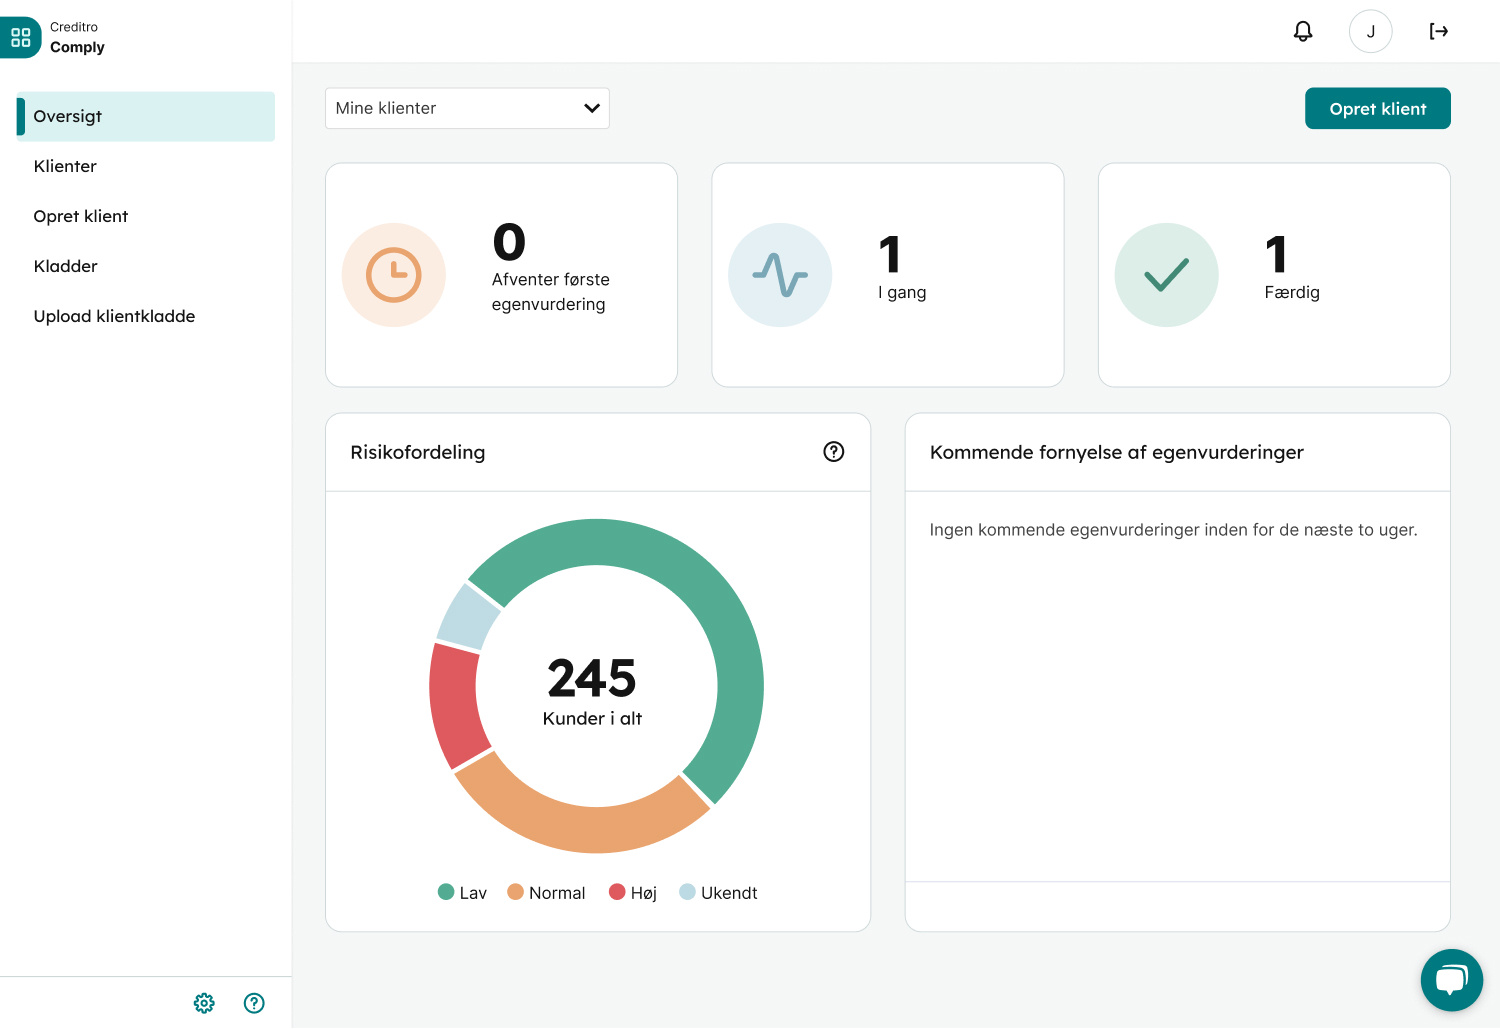The width and height of the screenshot is (1500, 1029).
Task: Click the Risikofordeling help question icon
Action: click(834, 452)
